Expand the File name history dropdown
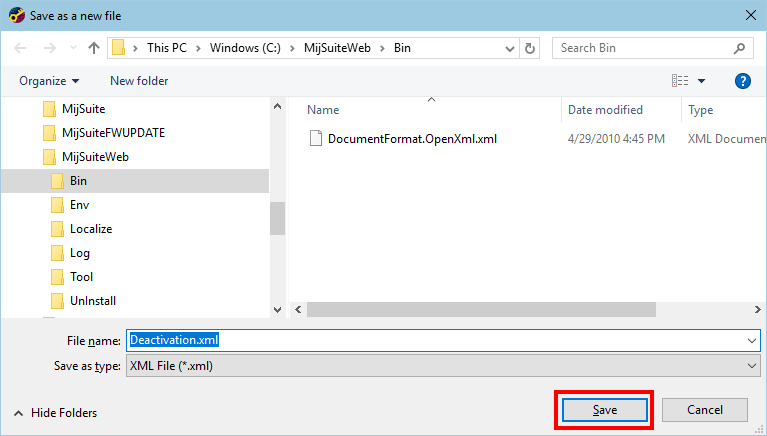 coord(752,340)
